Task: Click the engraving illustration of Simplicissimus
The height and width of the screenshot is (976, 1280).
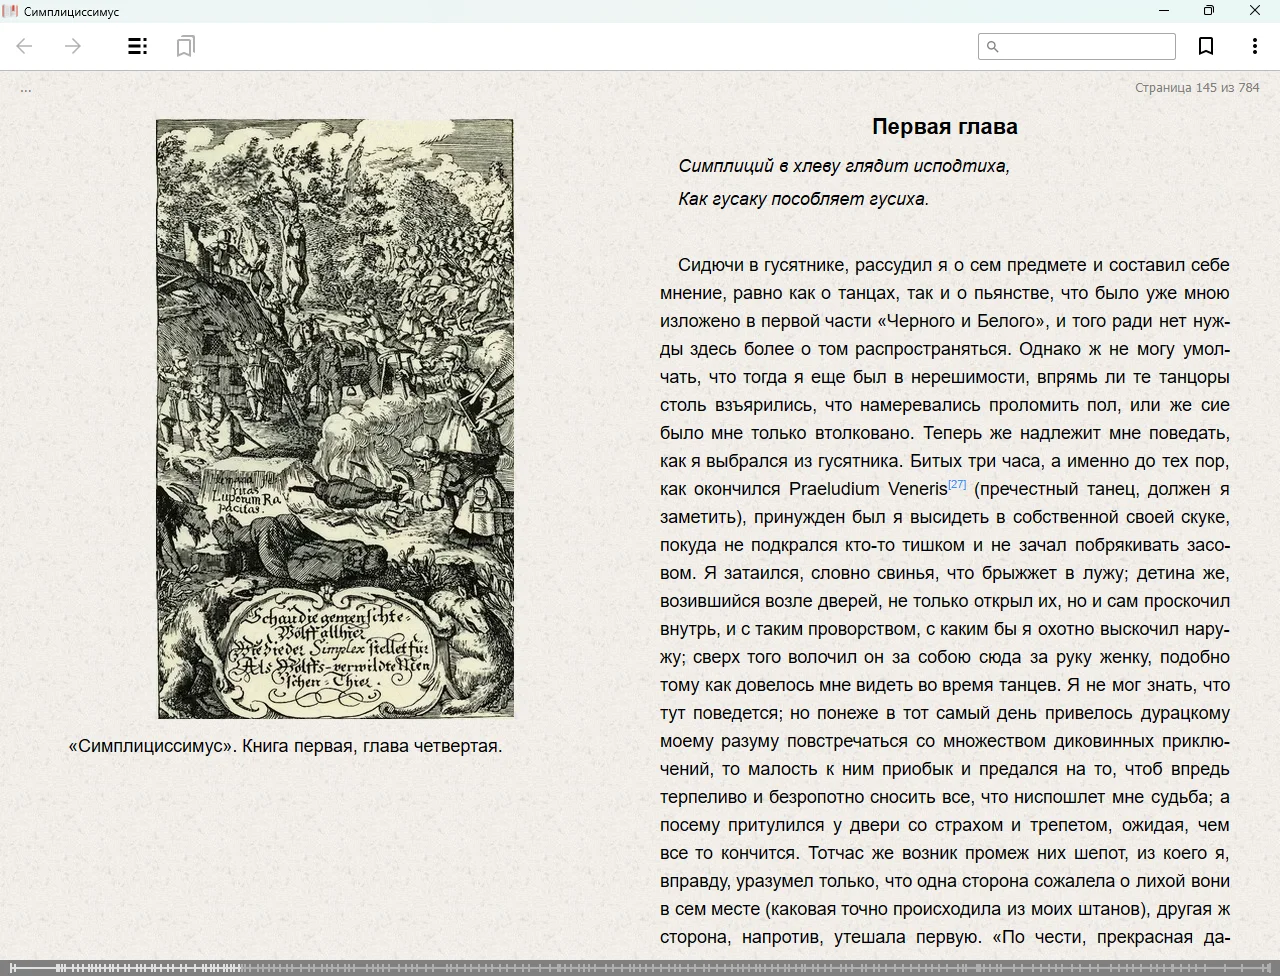Action: (x=335, y=418)
